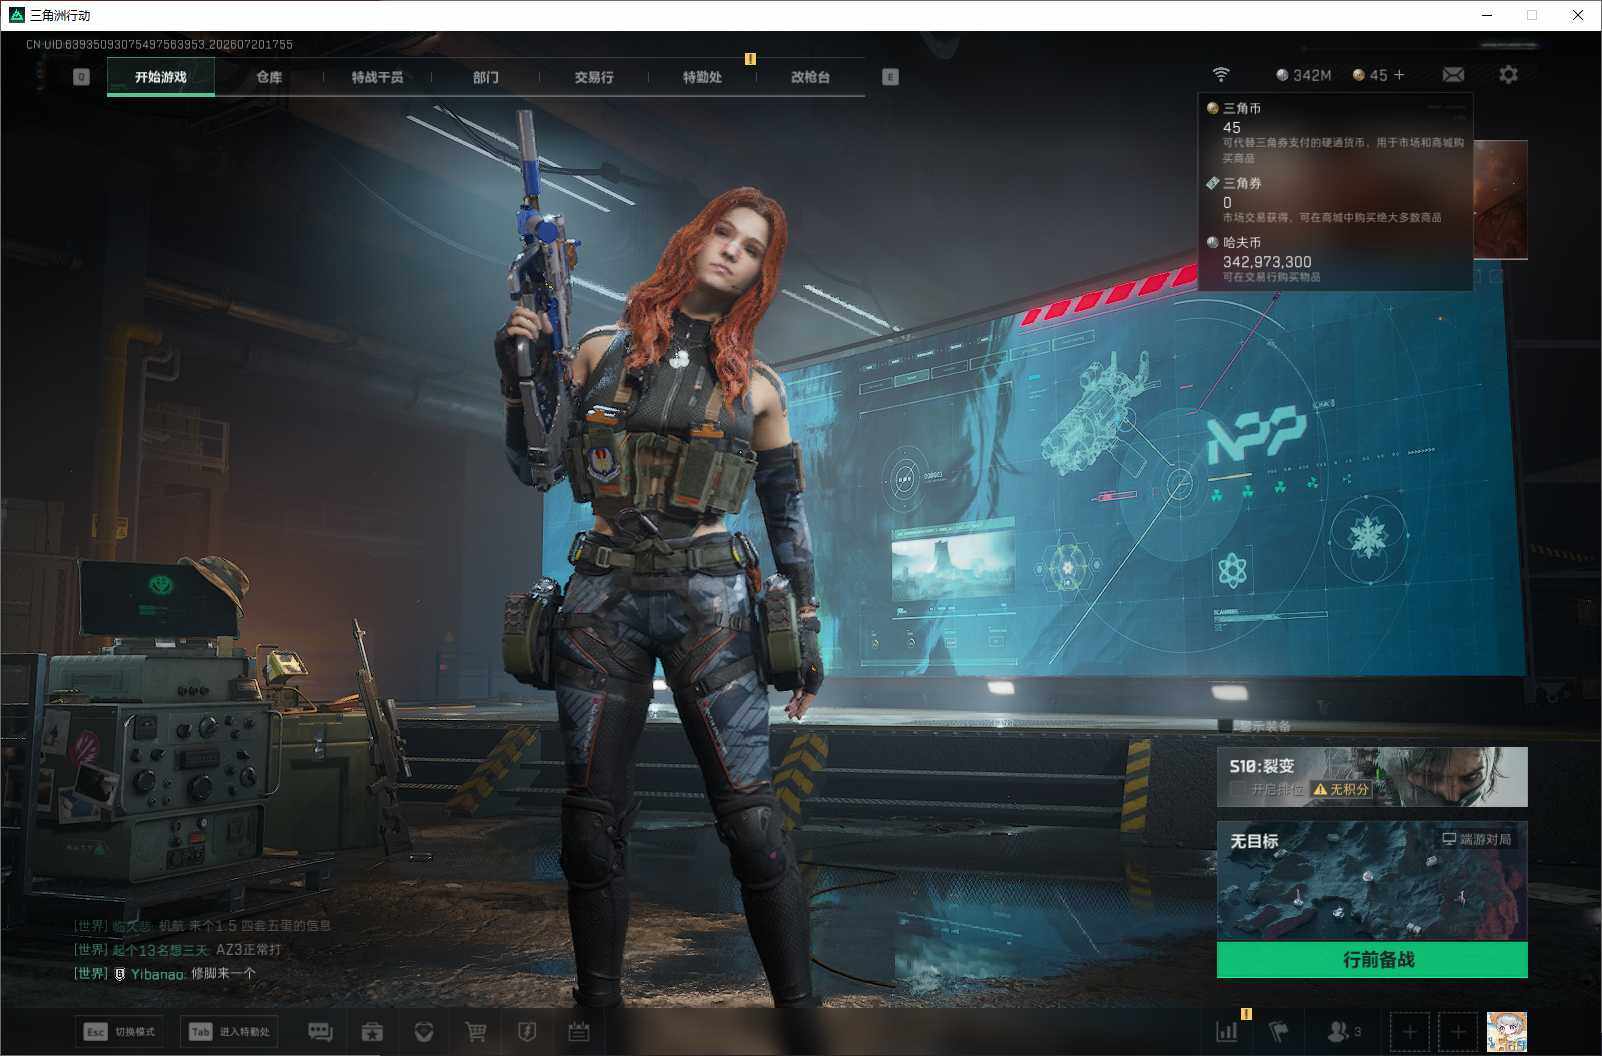The width and height of the screenshot is (1602, 1056).
Task: Open the calendar events icon
Action: (x=579, y=1031)
